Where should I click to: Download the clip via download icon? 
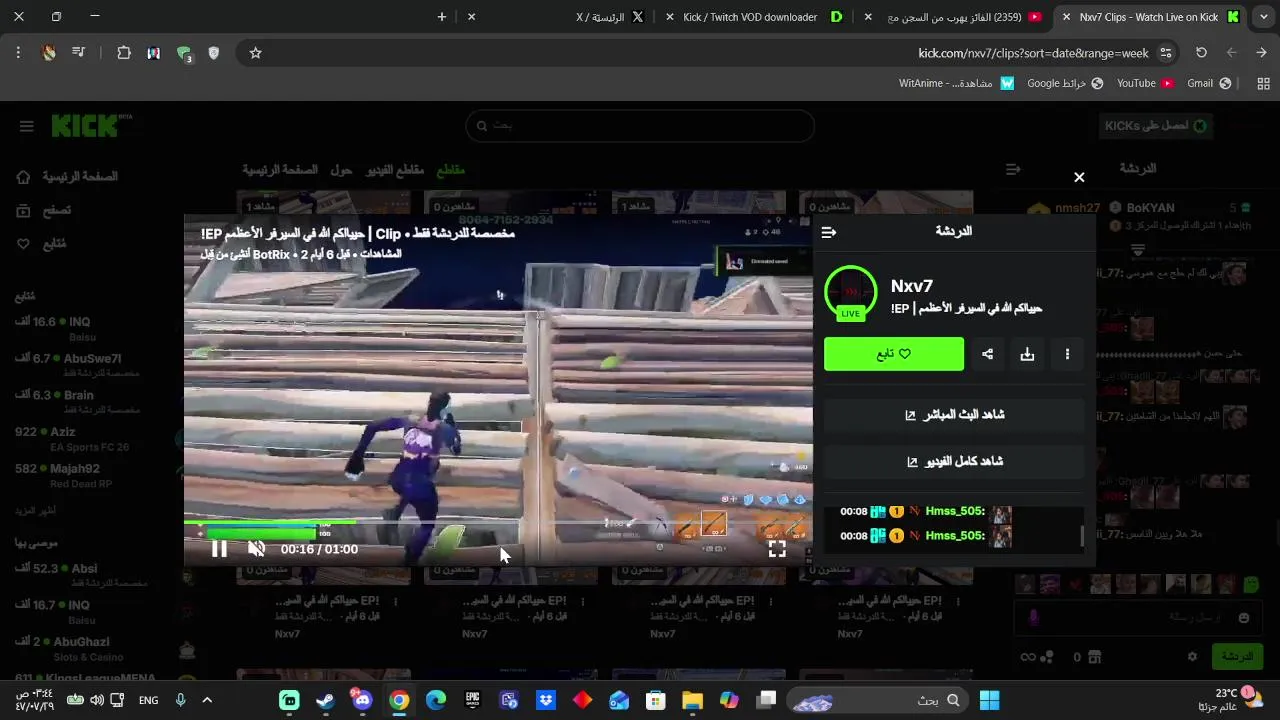tap(1027, 354)
